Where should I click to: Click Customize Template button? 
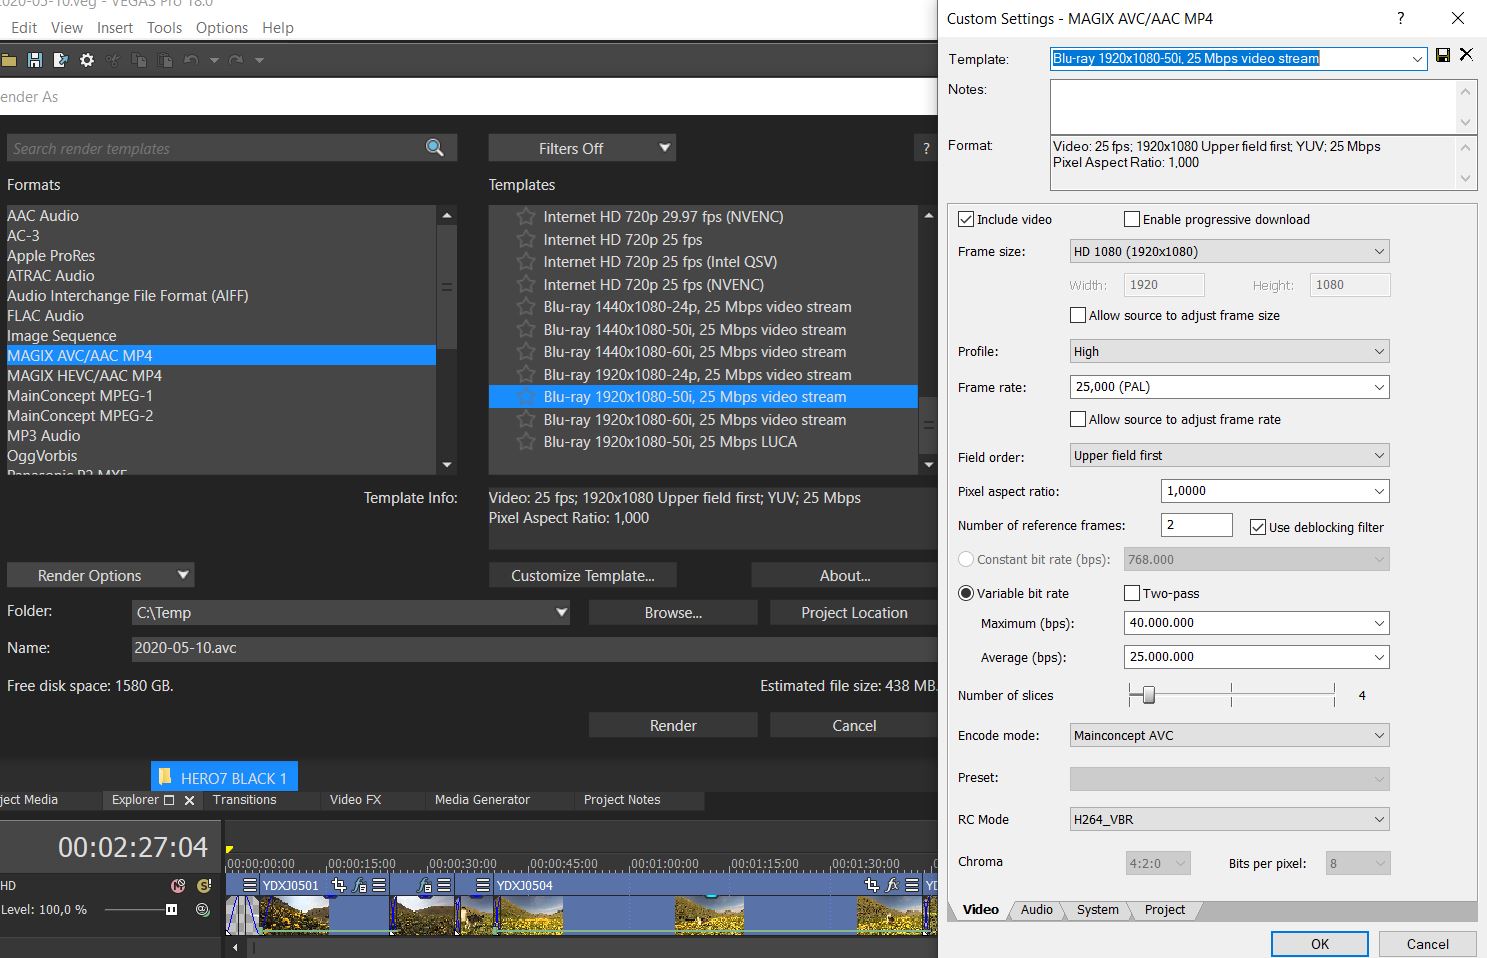pos(583,575)
